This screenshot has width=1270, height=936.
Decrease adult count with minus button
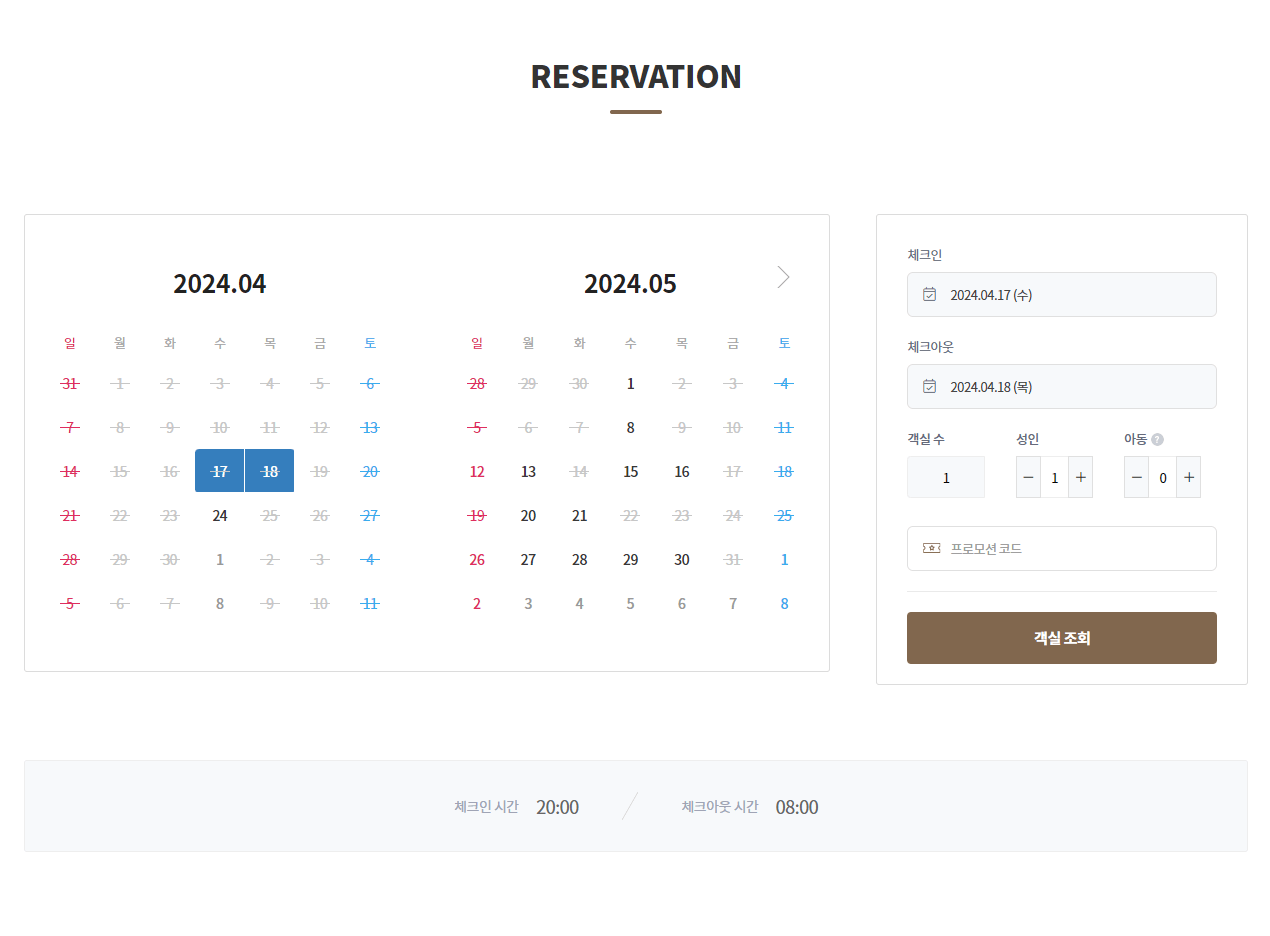(1028, 477)
